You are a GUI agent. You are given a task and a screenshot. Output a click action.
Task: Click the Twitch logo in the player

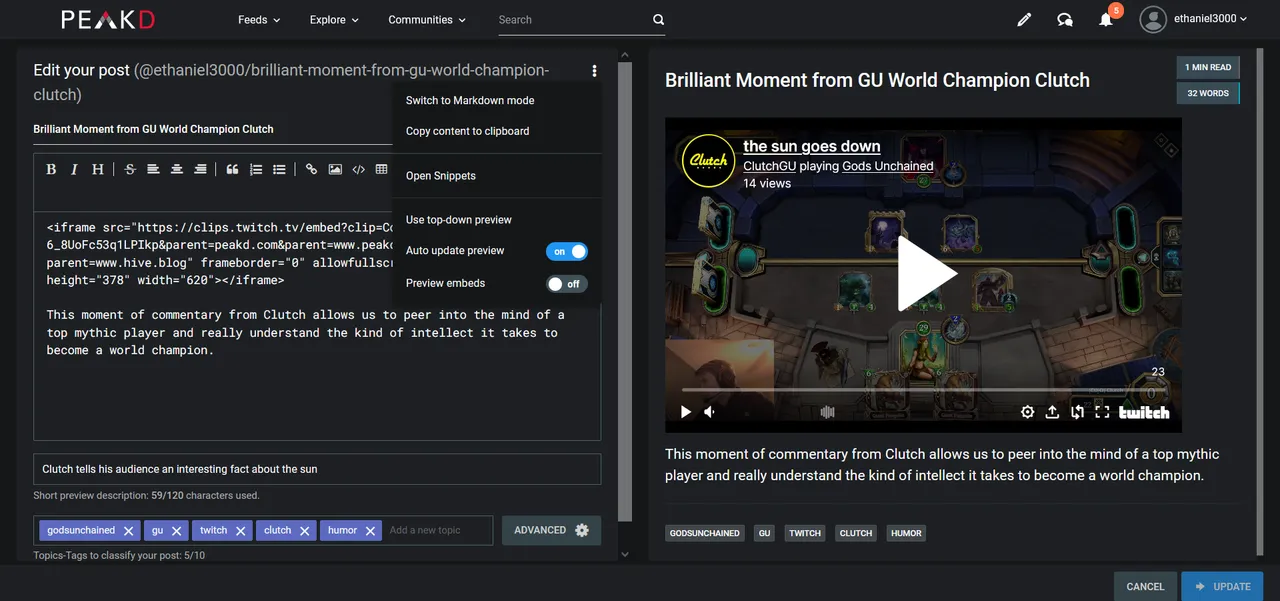pyautogui.click(x=1144, y=412)
